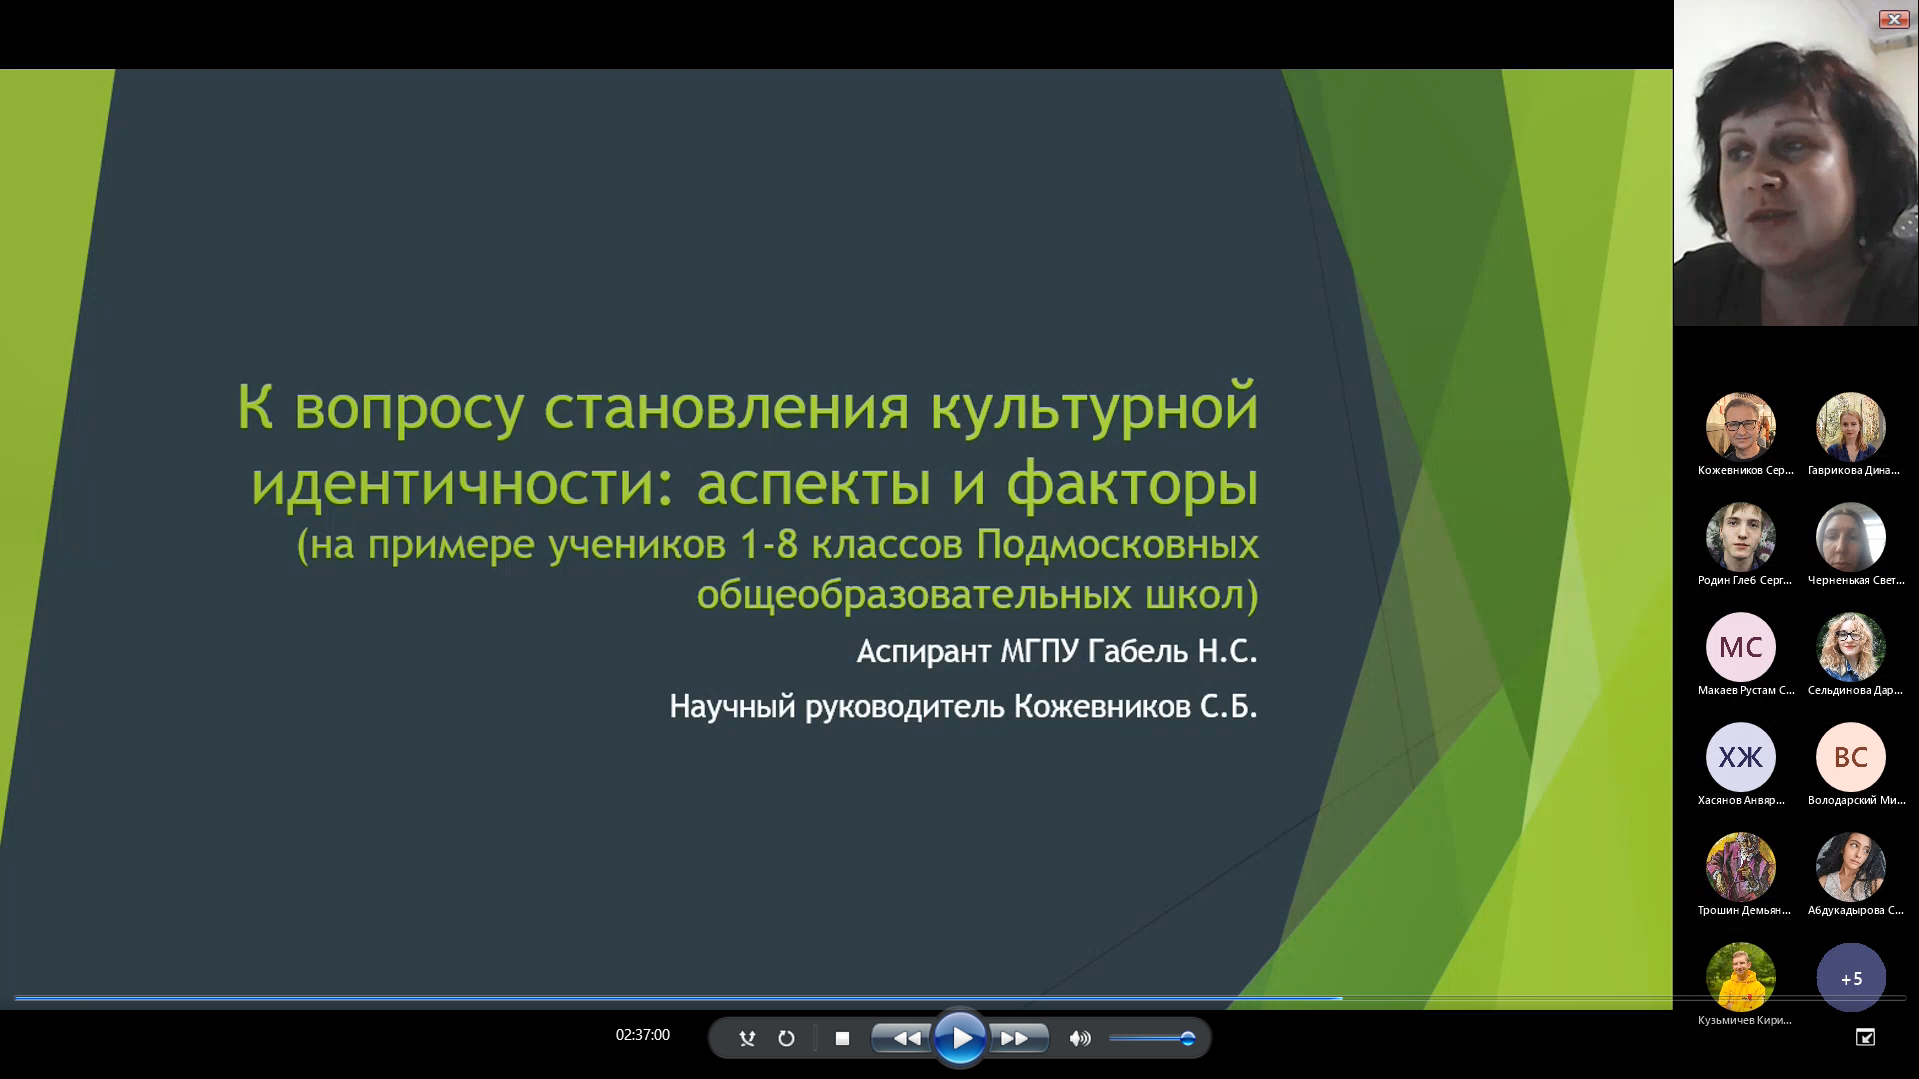Mute the player volume
Image resolution: width=1919 pixels, height=1079 pixels.
click(x=1080, y=1038)
